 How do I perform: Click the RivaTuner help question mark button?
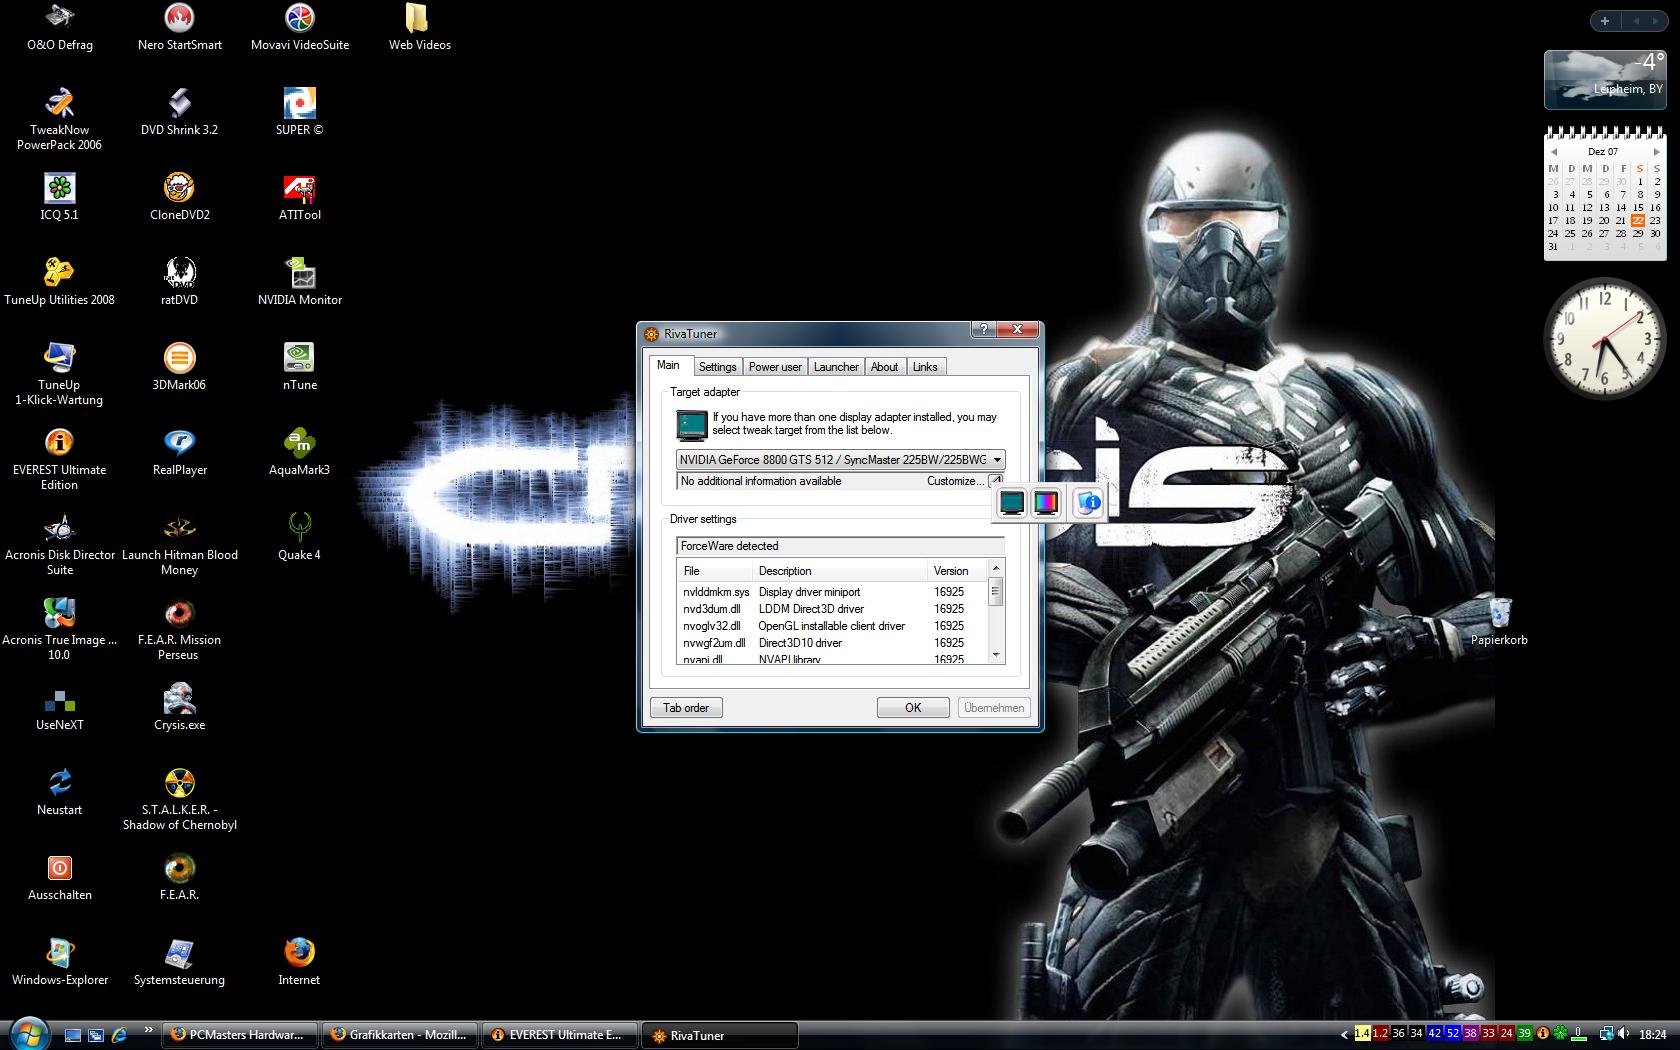point(983,330)
